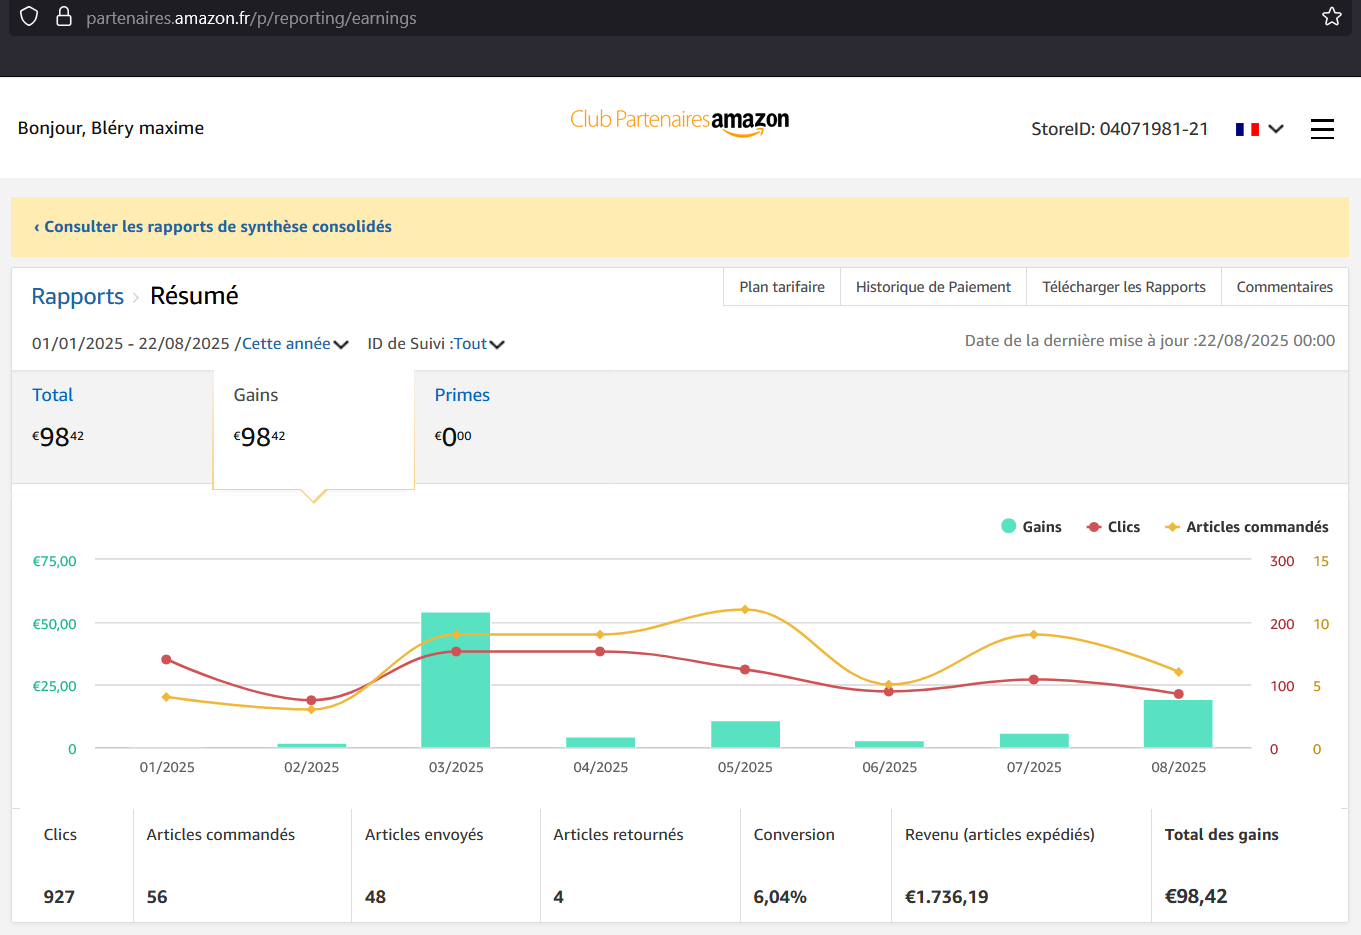Viewport: 1361px width, 935px height.
Task: Click the StoreID 04071981-21 text
Action: click(1120, 129)
